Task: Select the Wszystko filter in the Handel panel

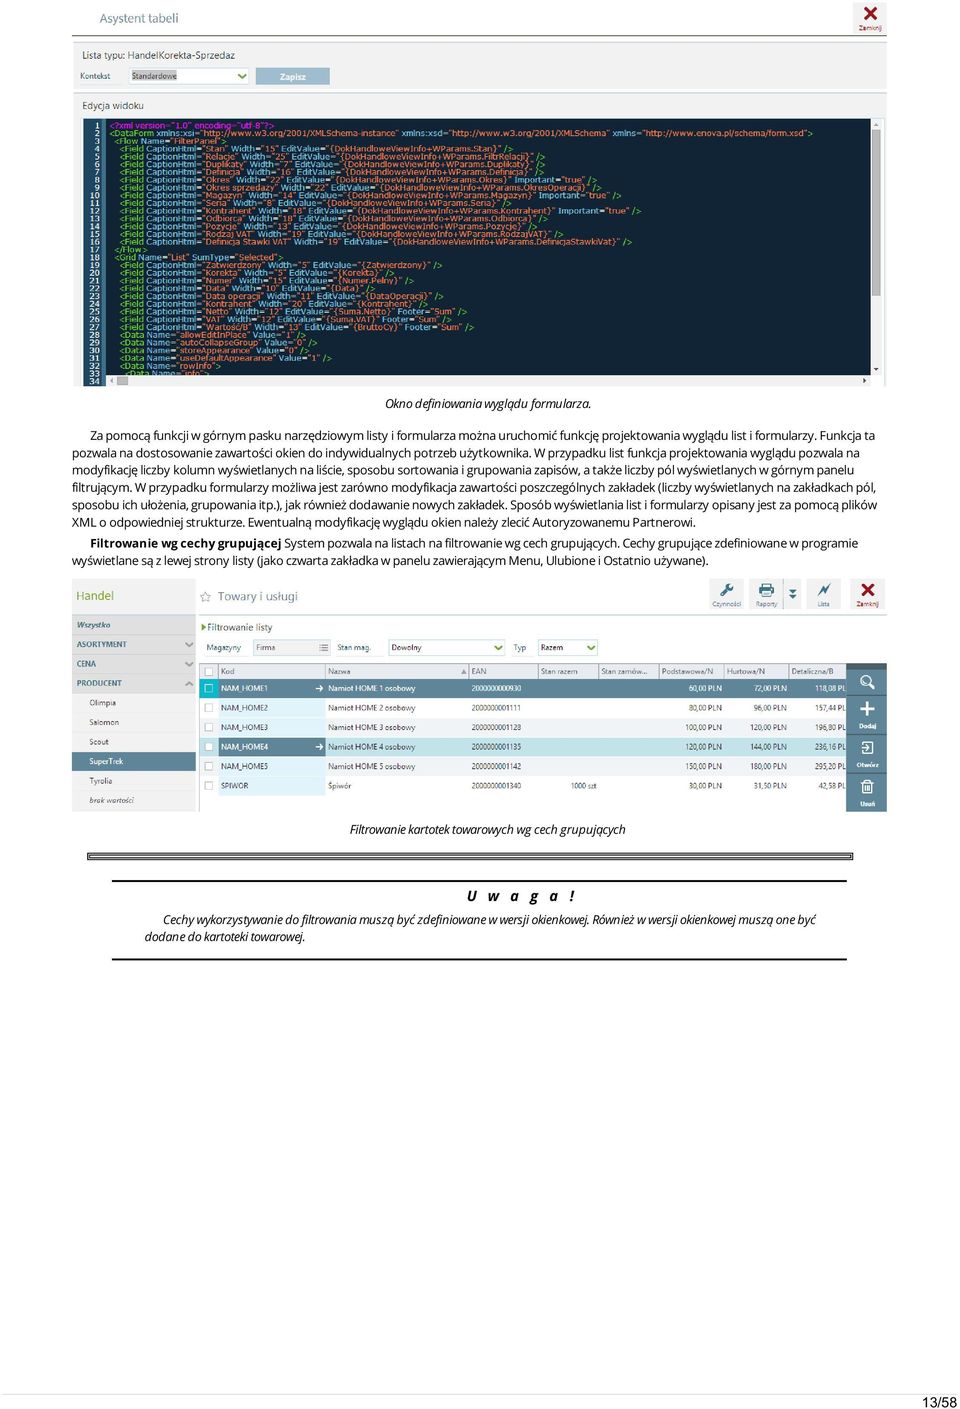Action: coord(134,625)
